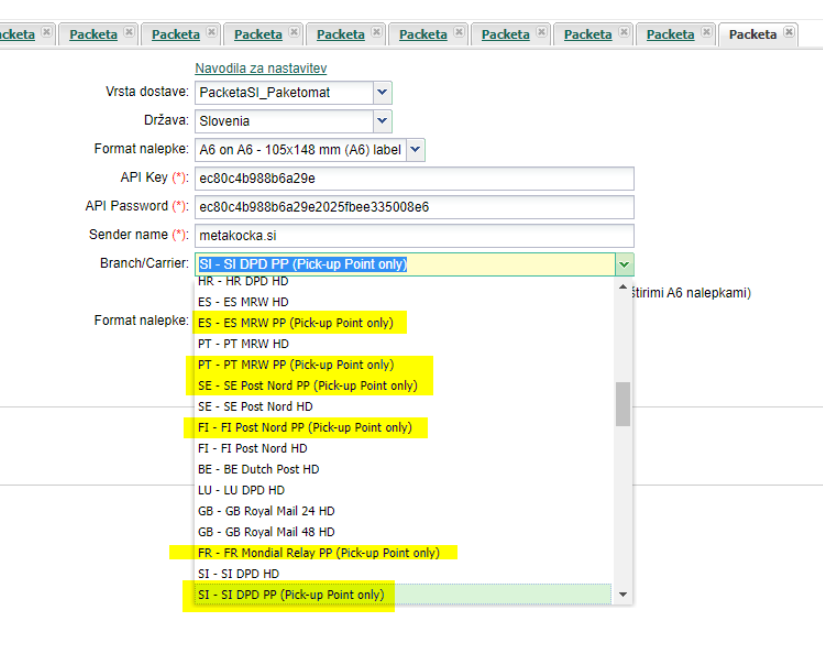Click into the API Password field

(x=414, y=207)
